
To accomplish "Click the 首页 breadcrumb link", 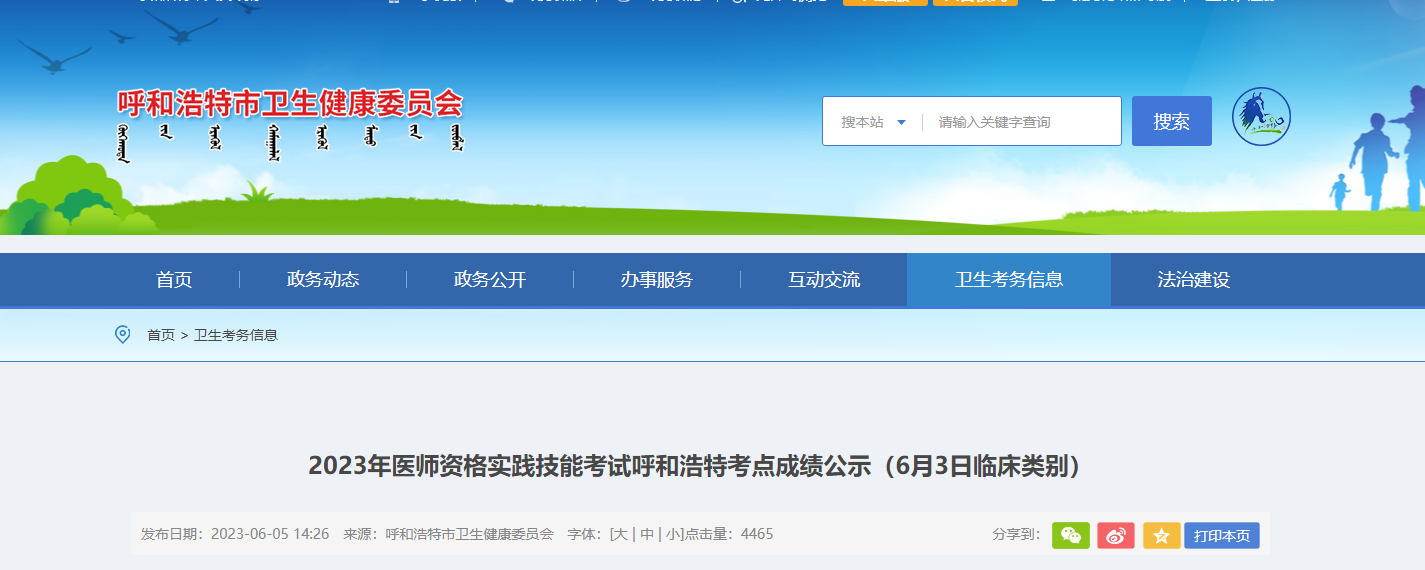I will [x=161, y=335].
